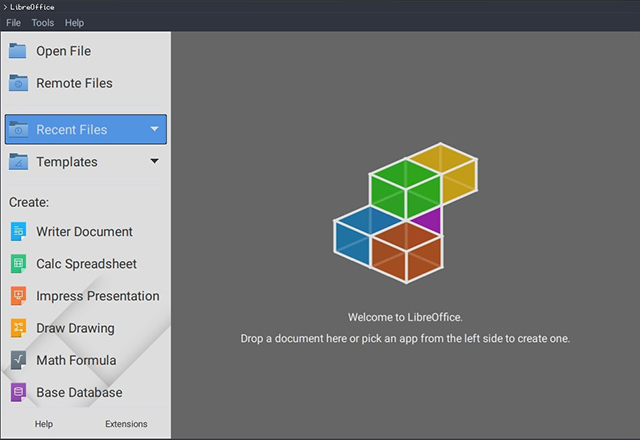This screenshot has width=640, height=440.
Task: Click the Help button at sidebar bottom
Action: (x=44, y=424)
